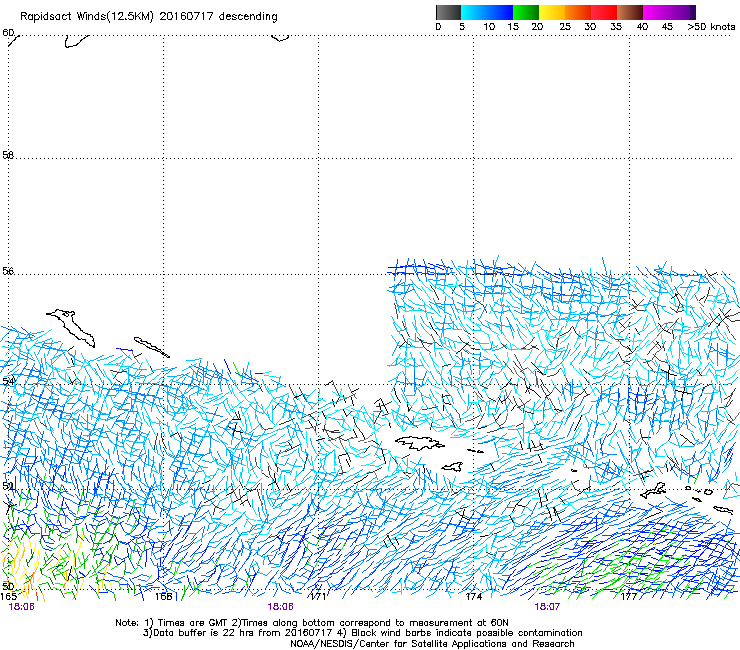The image size is (740, 650).
Task: Click the legend label '10'
Action: 489,27
